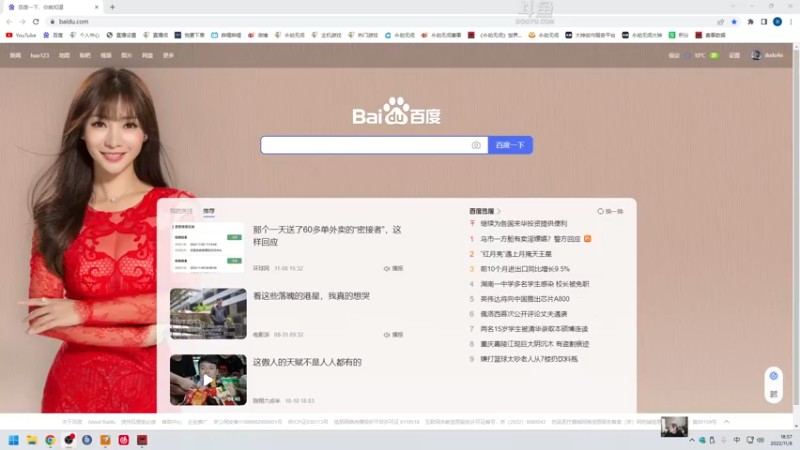
Task: Open article 看这些落魄的港星
Action: (311, 296)
